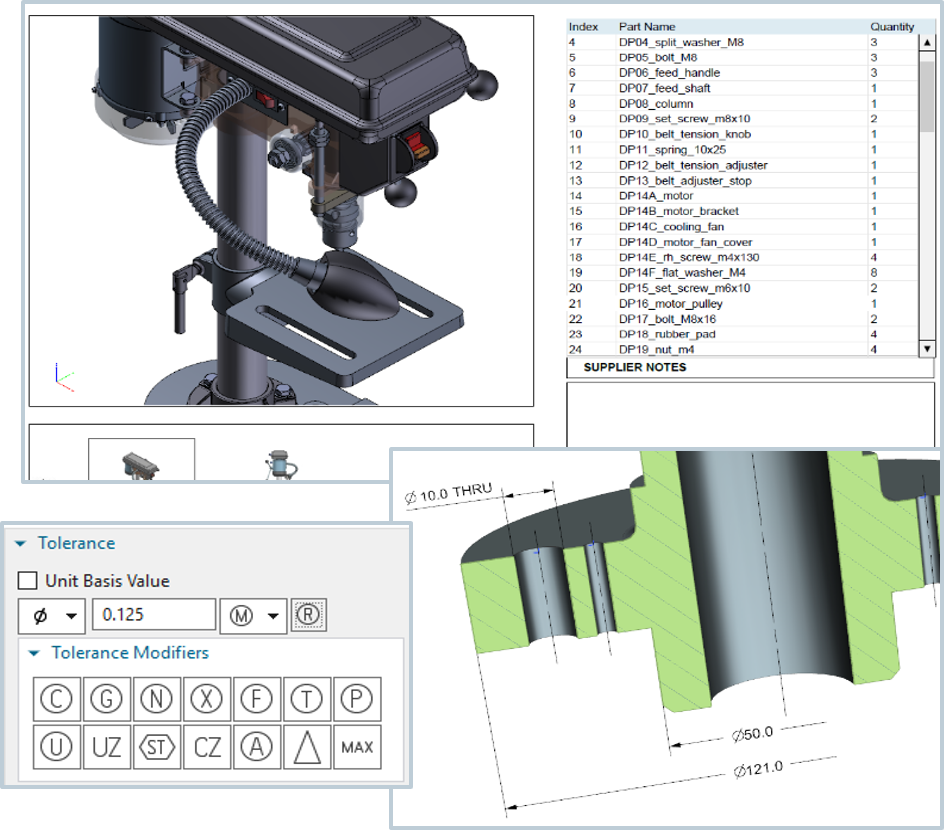The image size is (944, 830).
Task: Toggle the circled R reciprocity button
Action: click(309, 616)
